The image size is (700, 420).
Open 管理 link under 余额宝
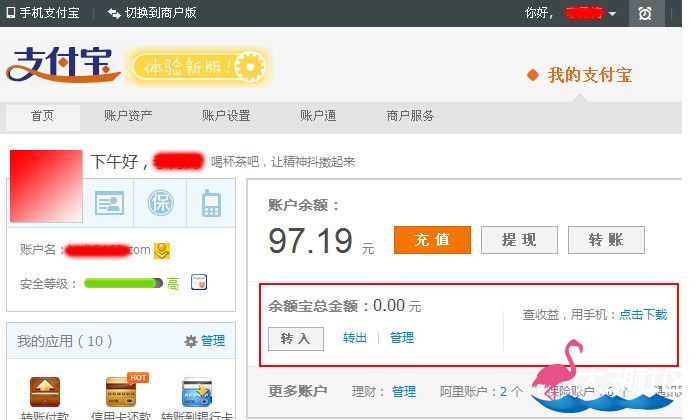402,338
